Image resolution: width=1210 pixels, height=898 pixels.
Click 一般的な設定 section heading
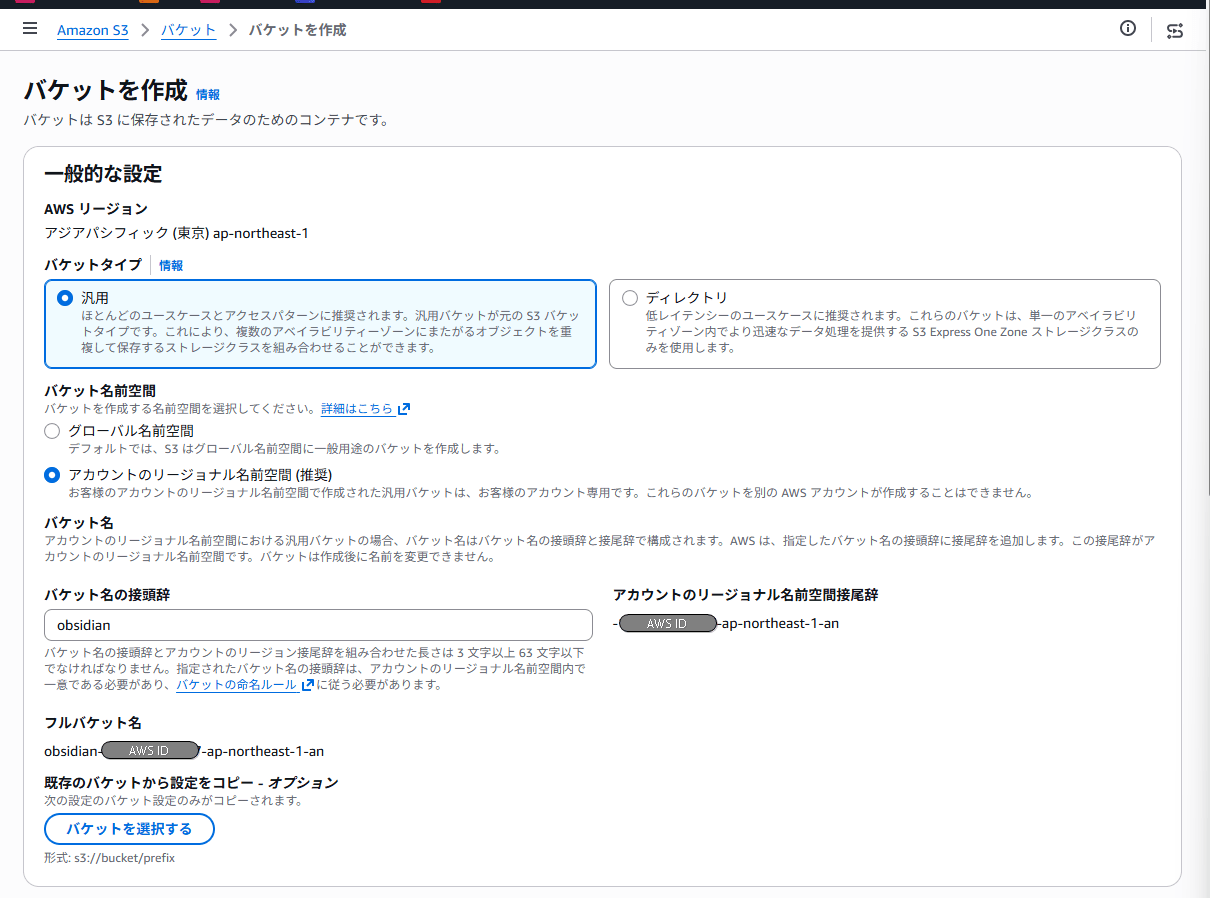103,174
